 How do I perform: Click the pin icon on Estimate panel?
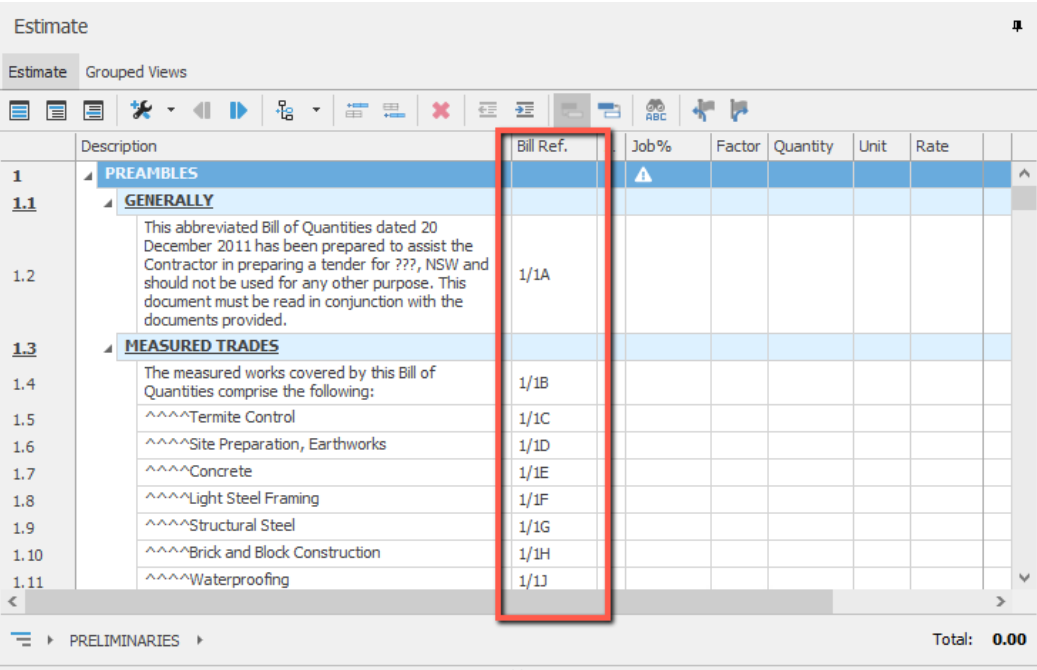tap(1017, 27)
